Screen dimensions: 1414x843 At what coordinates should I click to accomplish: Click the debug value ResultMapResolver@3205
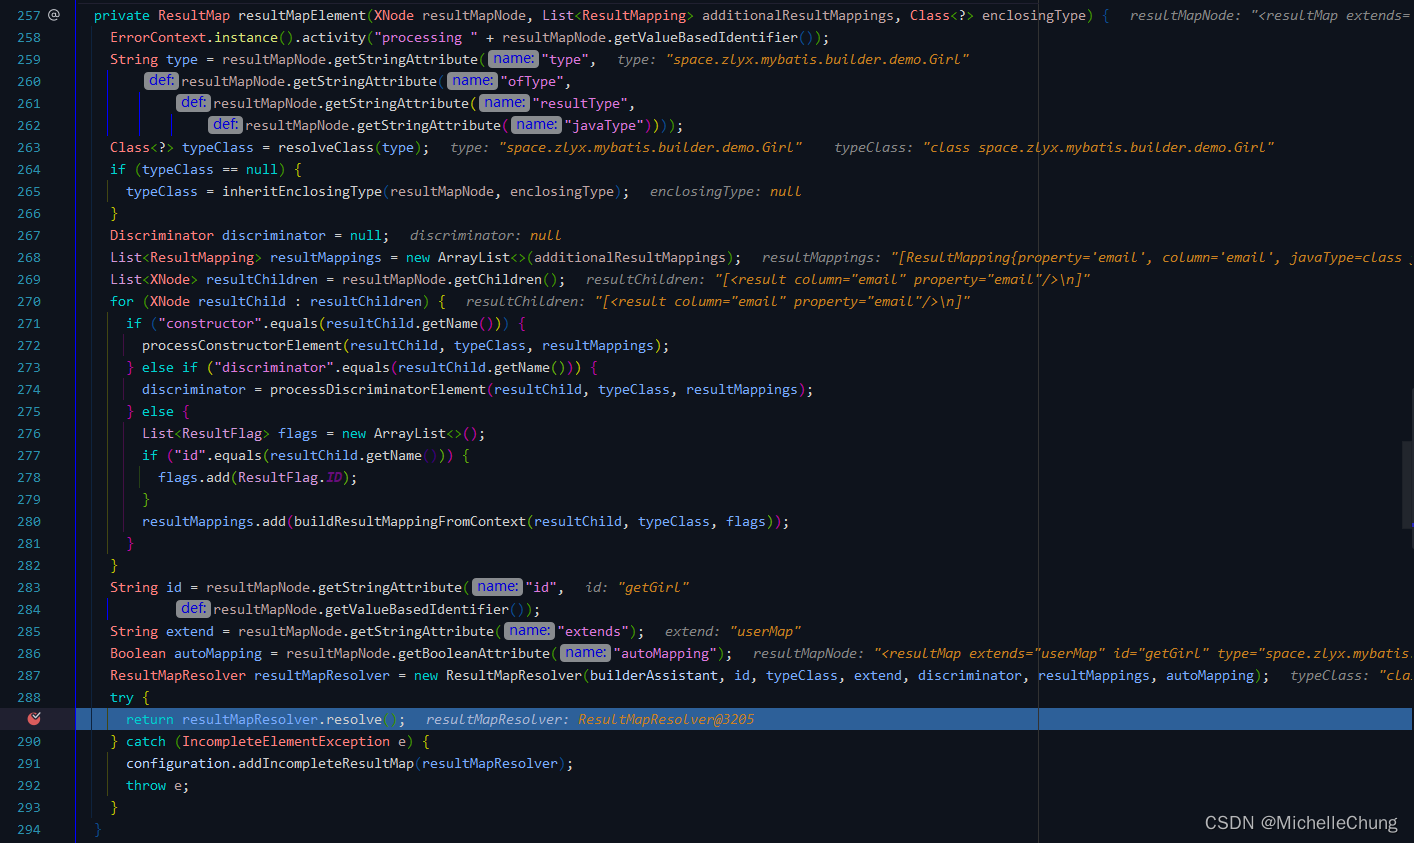click(666, 719)
